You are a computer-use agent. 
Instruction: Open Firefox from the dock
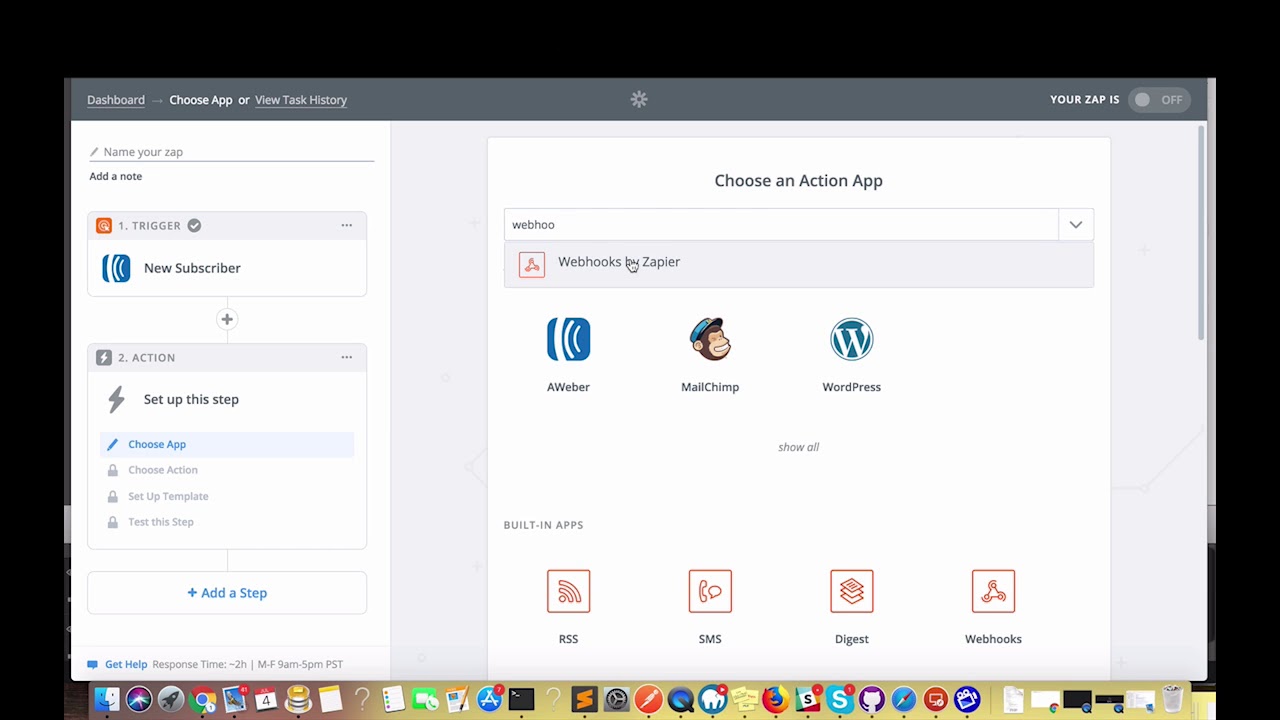pos(775,700)
